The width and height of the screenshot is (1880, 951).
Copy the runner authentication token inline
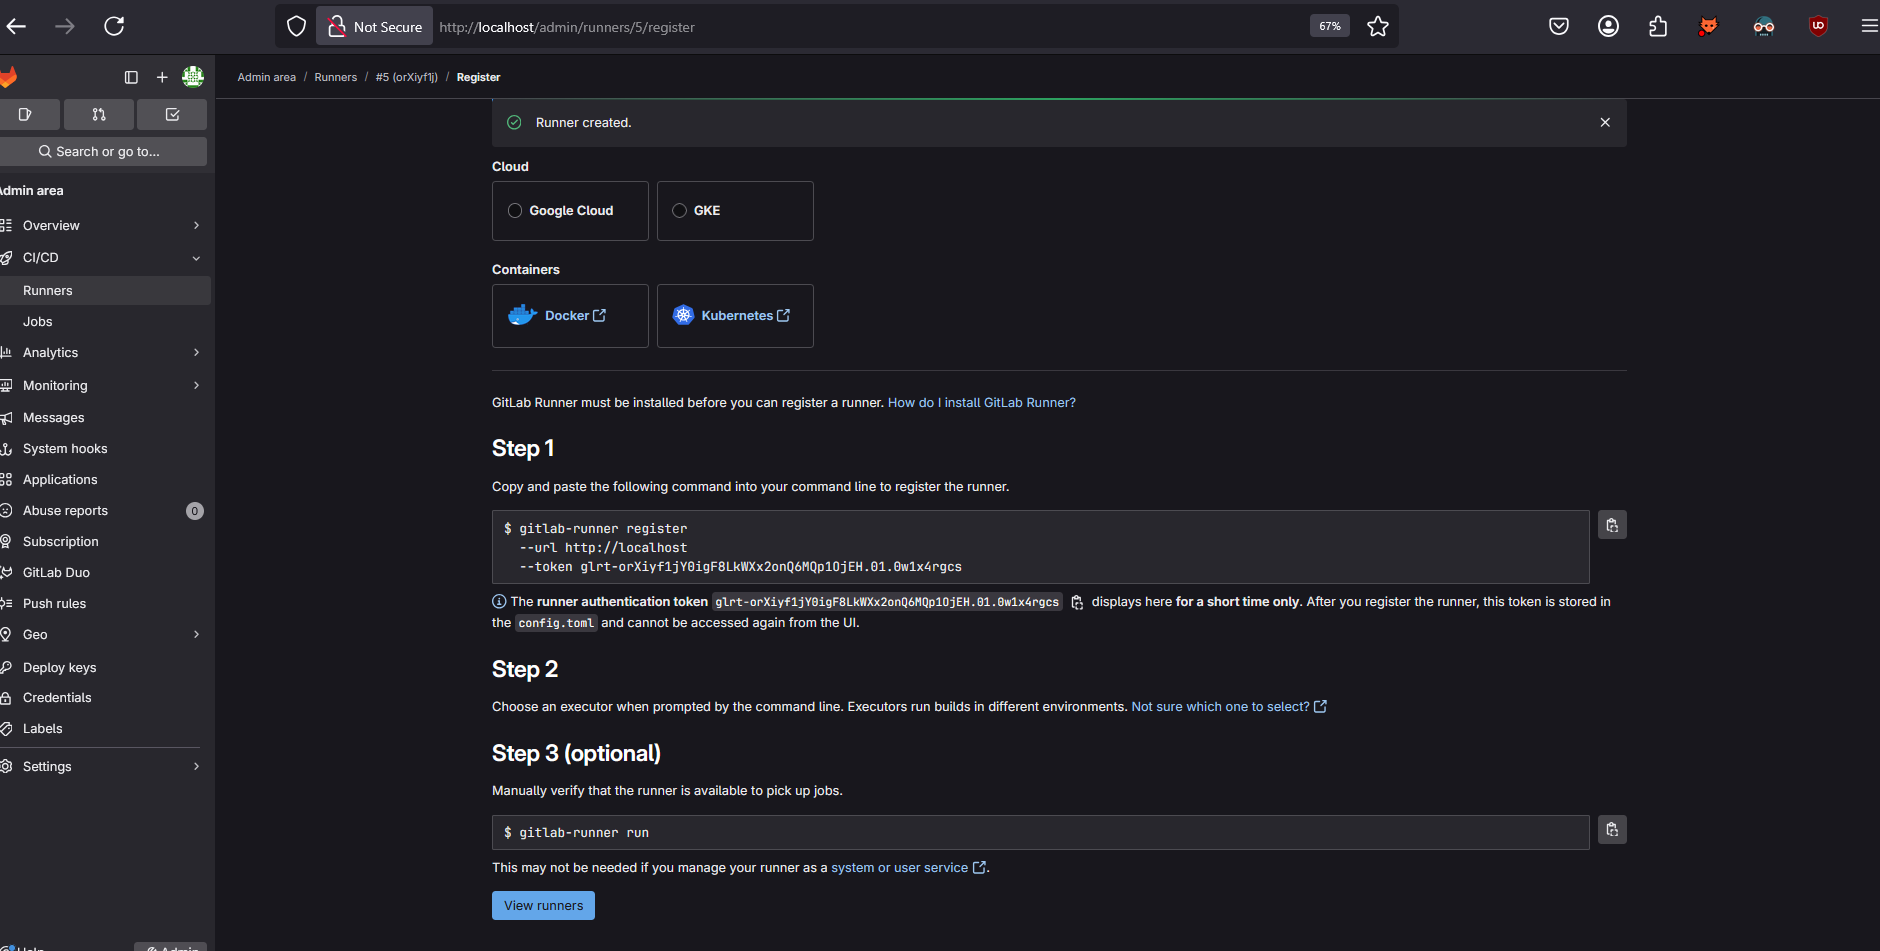[1077, 602]
